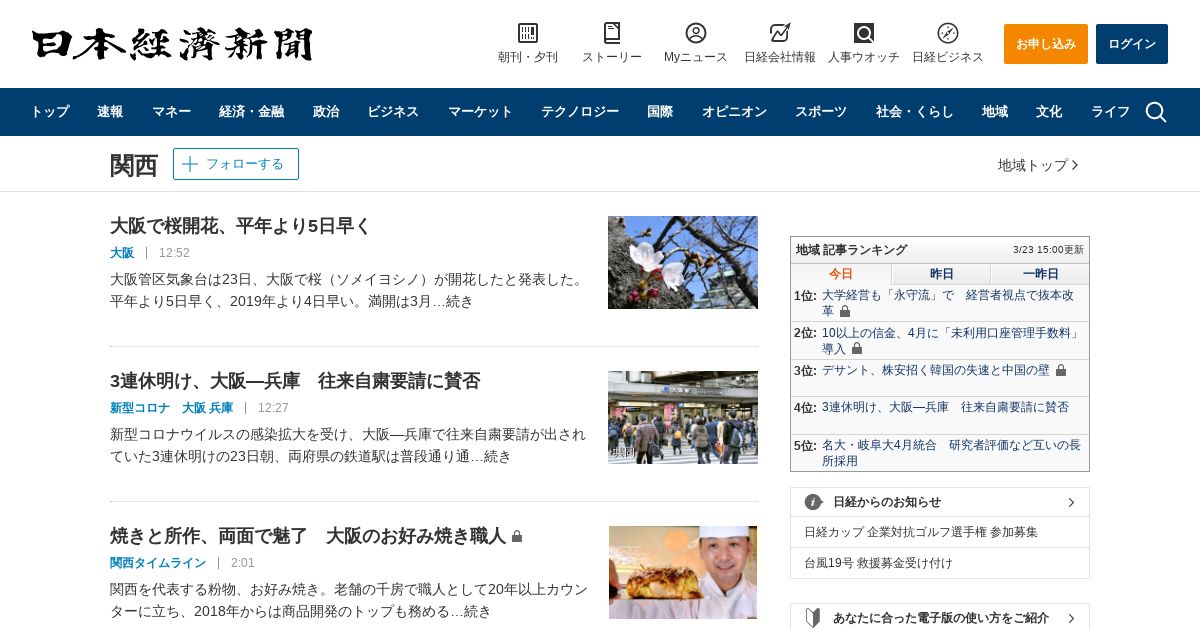Open the okonomiyaki chef photo thumbnail
This screenshot has width=1200, height=630.
[683, 572]
